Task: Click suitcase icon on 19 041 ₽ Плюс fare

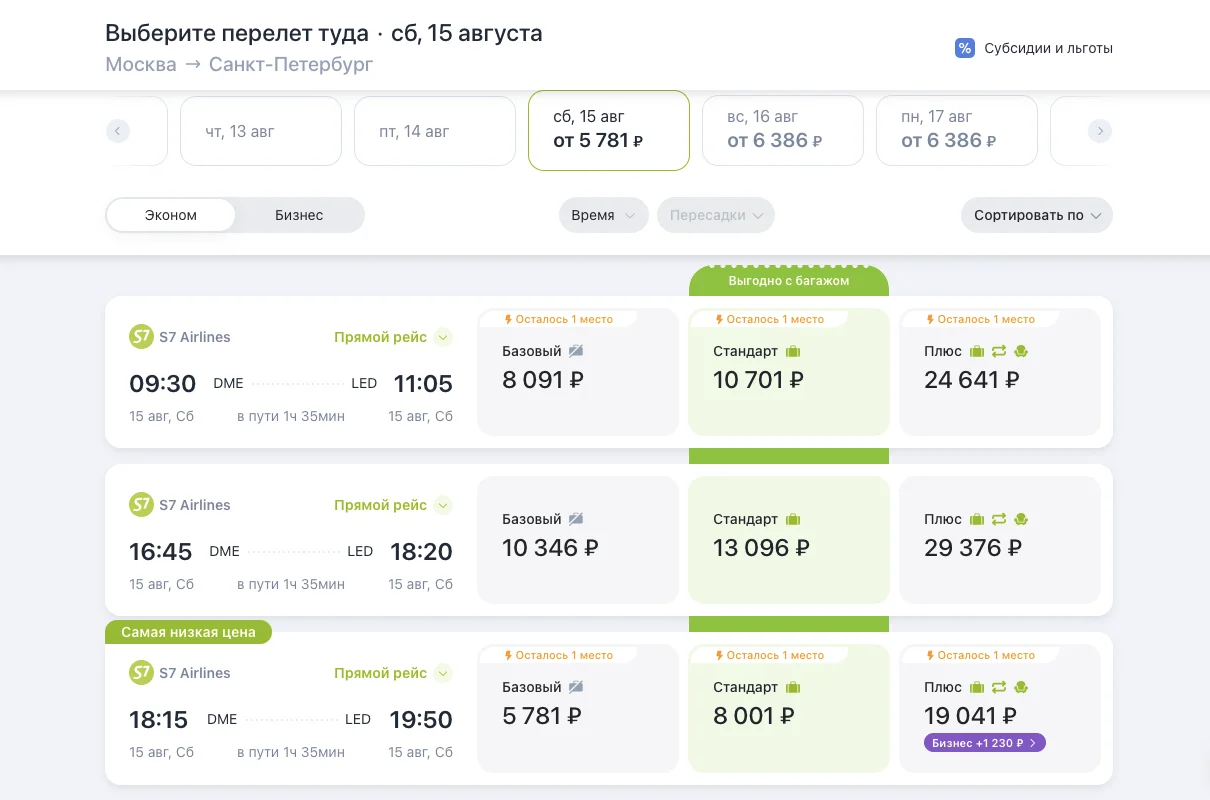Action: (x=977, y=687)
